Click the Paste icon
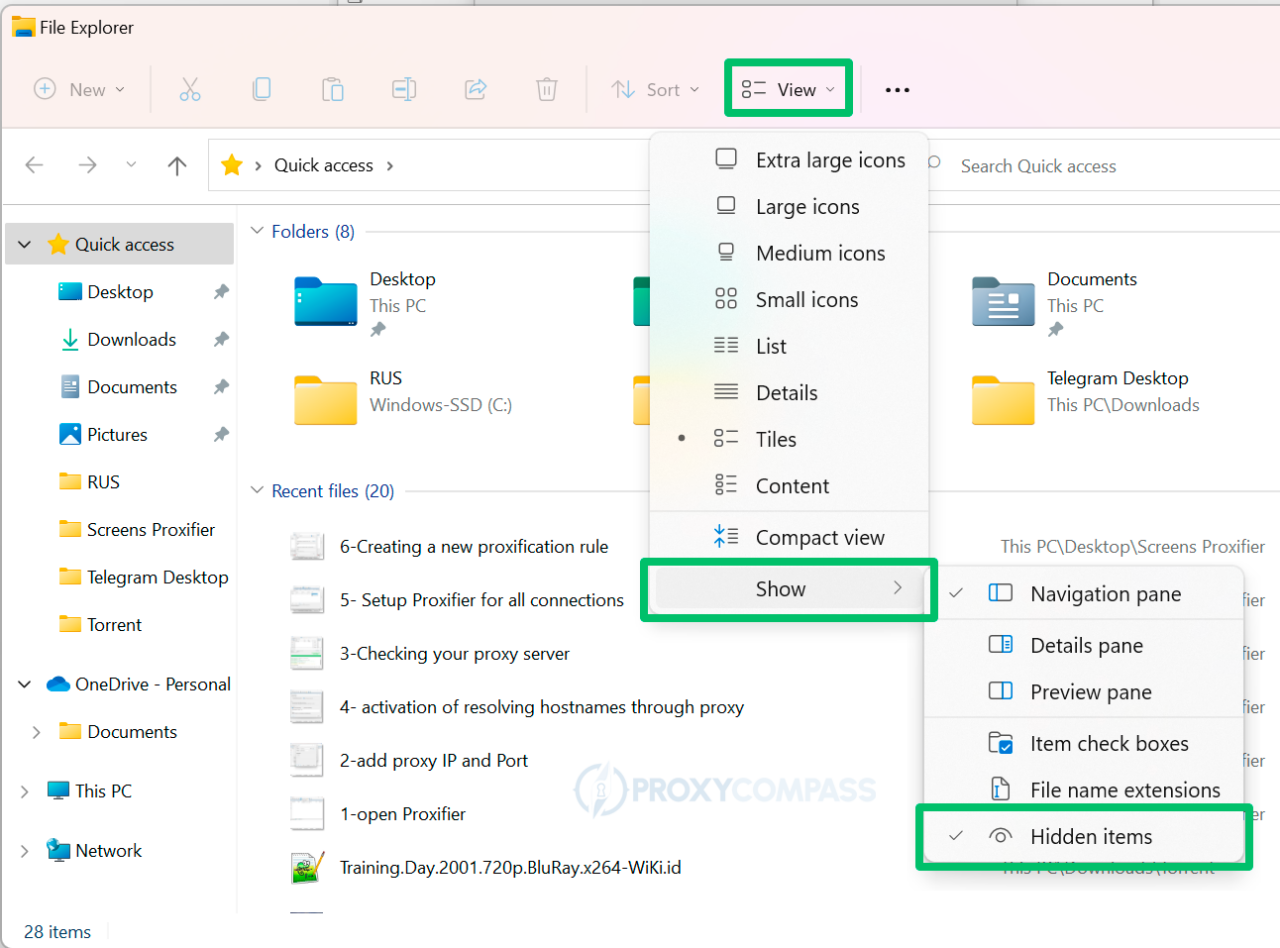The width and height of the screenshot is (1280, 948). point(333,89)
